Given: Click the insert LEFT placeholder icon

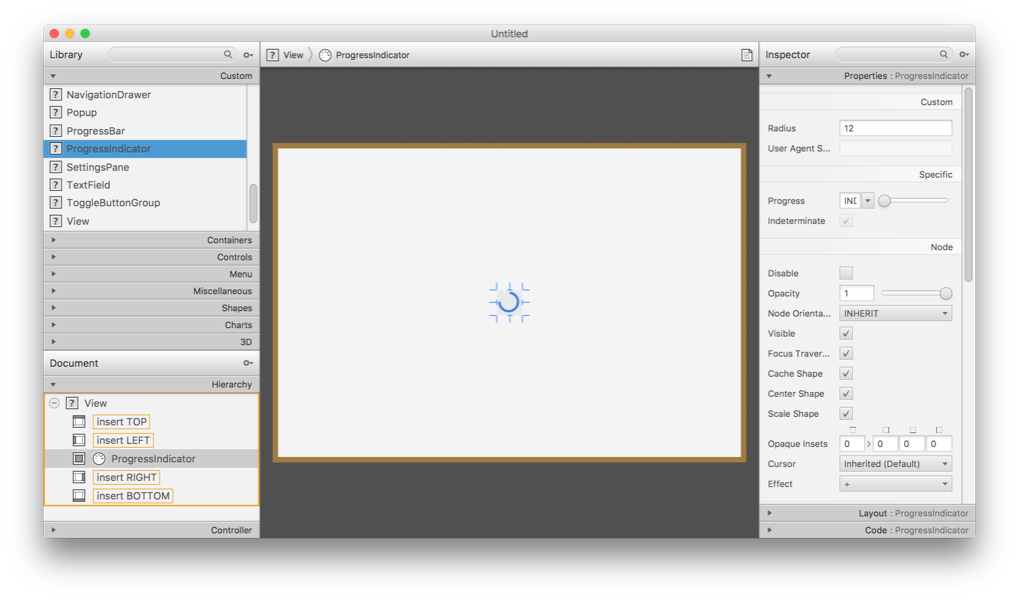Looking at the screenshot, I should 79,440.
